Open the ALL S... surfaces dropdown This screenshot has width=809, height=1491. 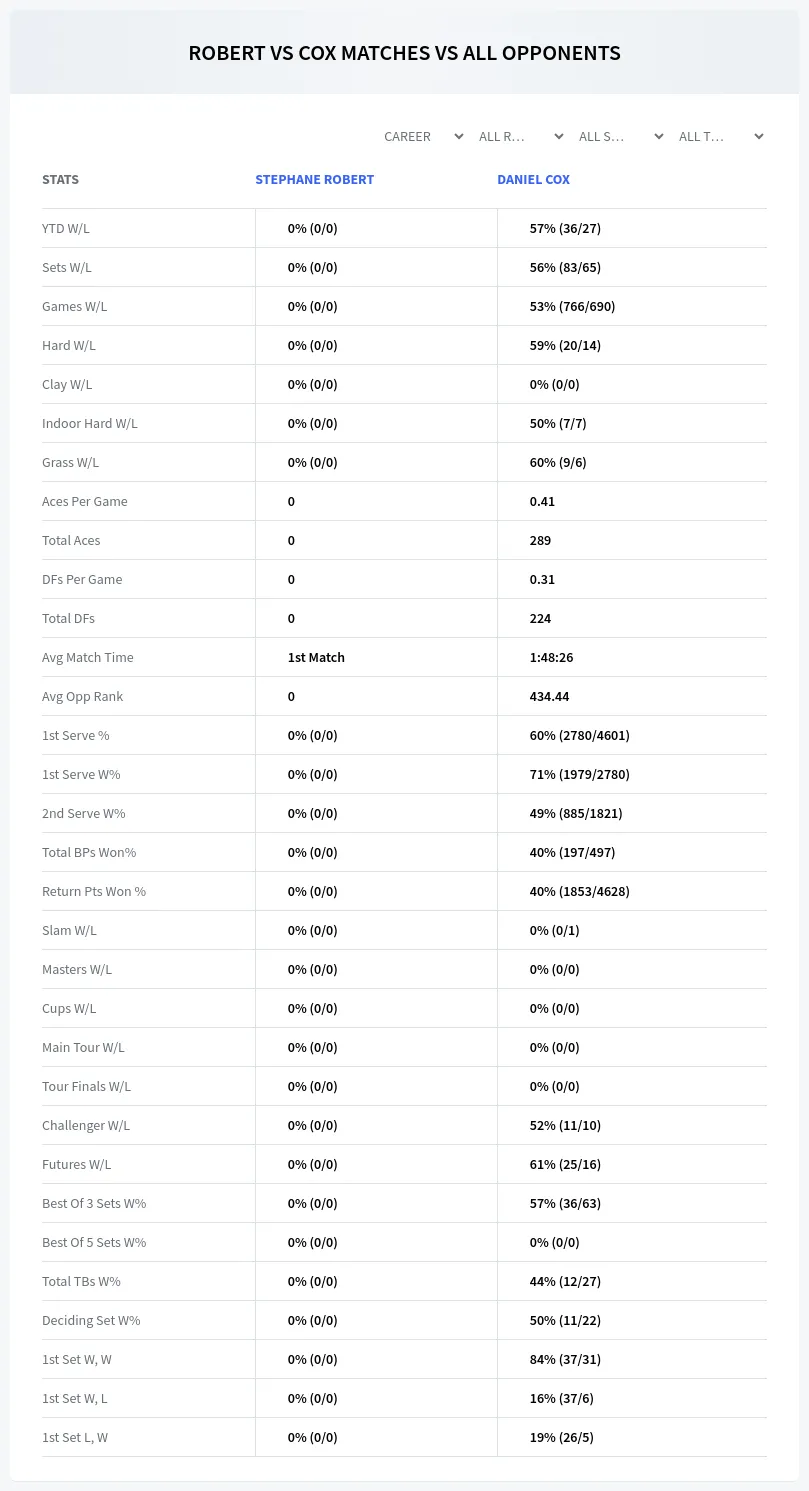(x=620, y=136)
